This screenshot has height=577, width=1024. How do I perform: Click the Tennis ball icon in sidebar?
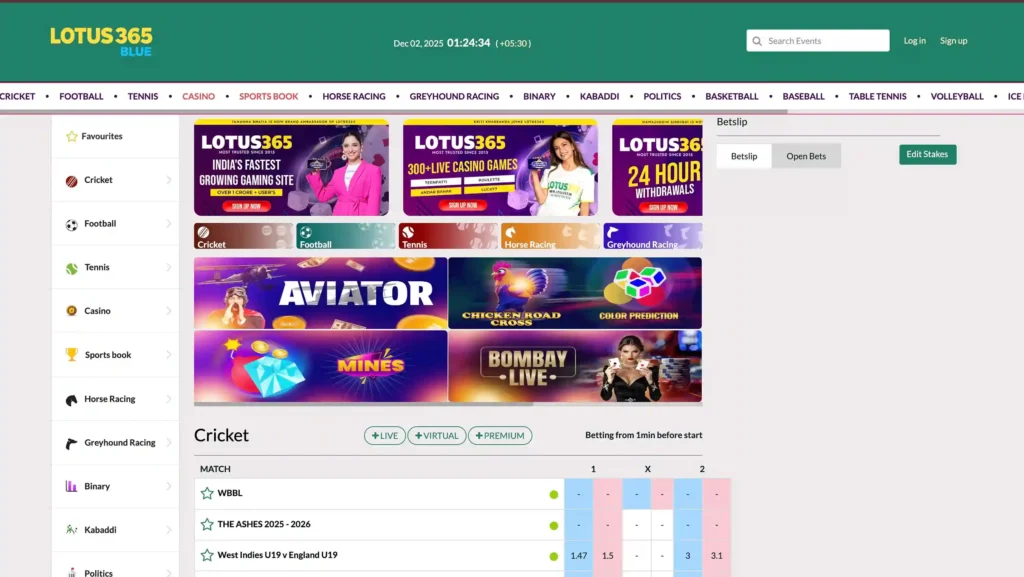pyautogui.click(x=71, y=268)
